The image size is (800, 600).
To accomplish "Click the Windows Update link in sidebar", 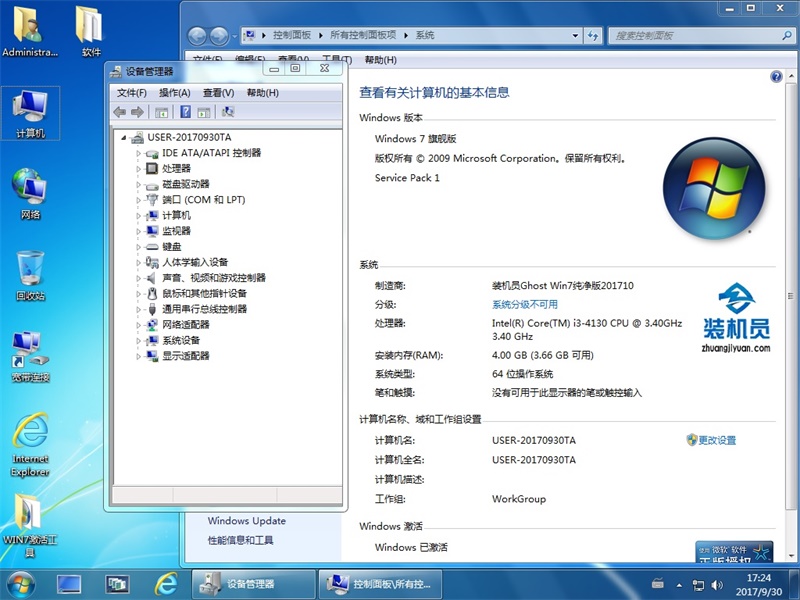I will [246, 521].
